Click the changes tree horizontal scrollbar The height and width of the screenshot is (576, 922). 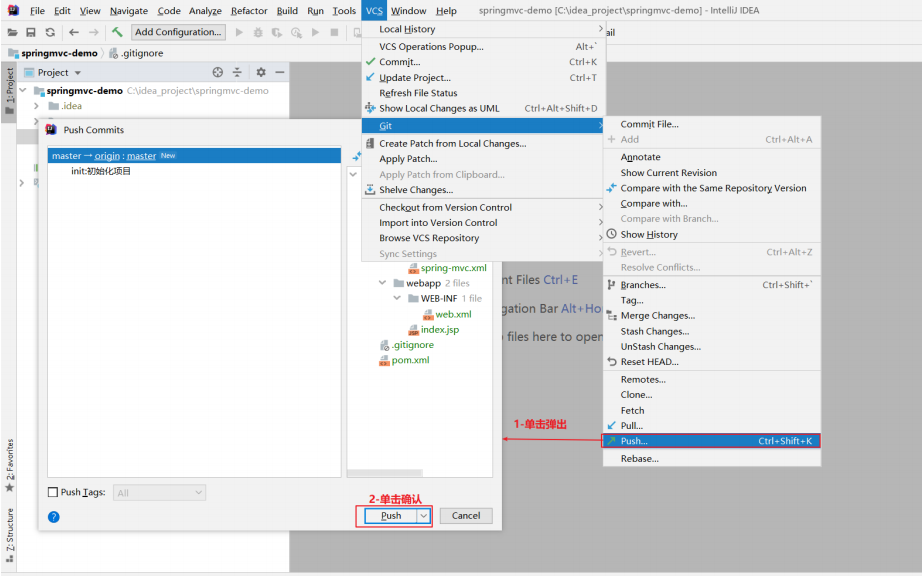[385, 473]
